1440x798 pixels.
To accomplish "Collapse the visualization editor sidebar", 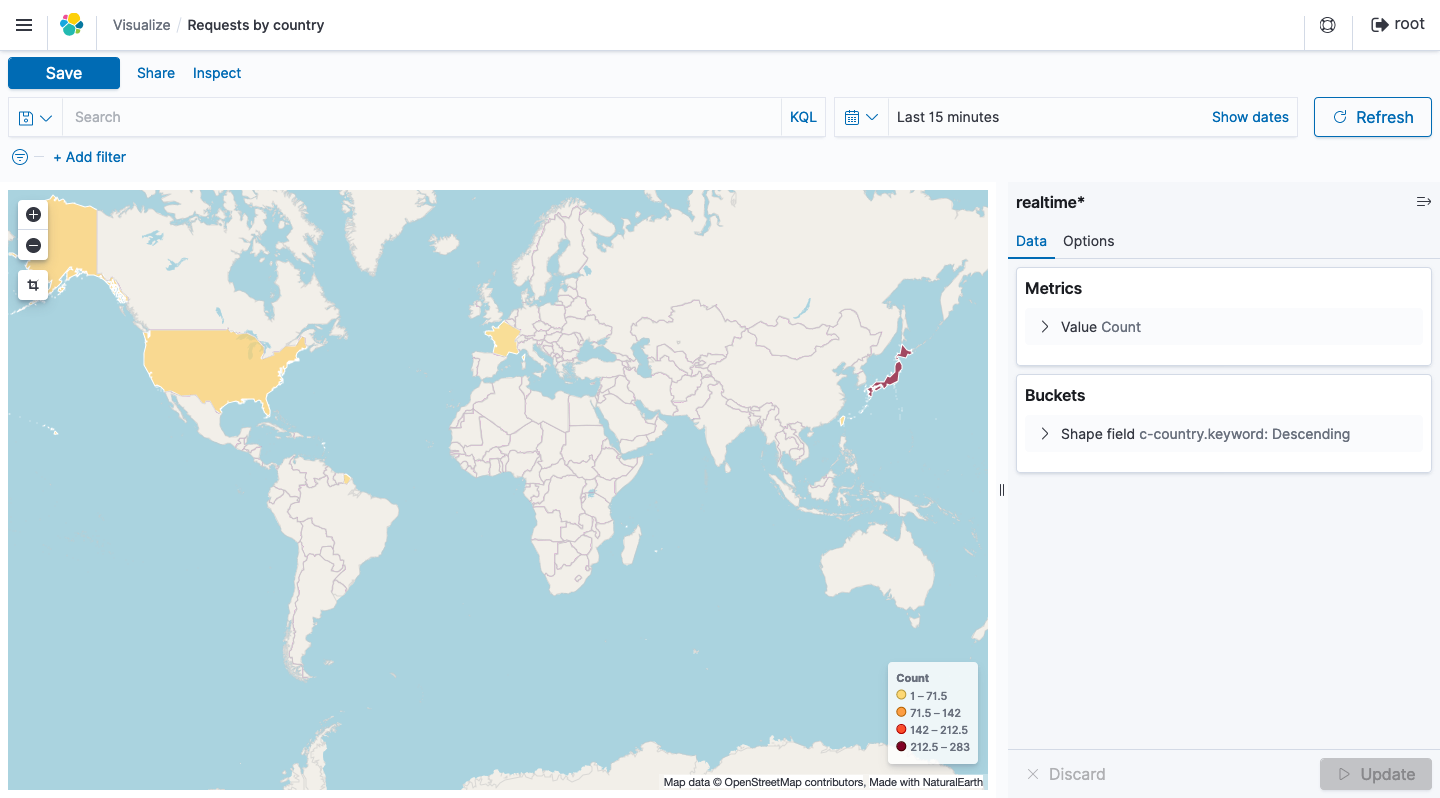I will click(1424, 202).
